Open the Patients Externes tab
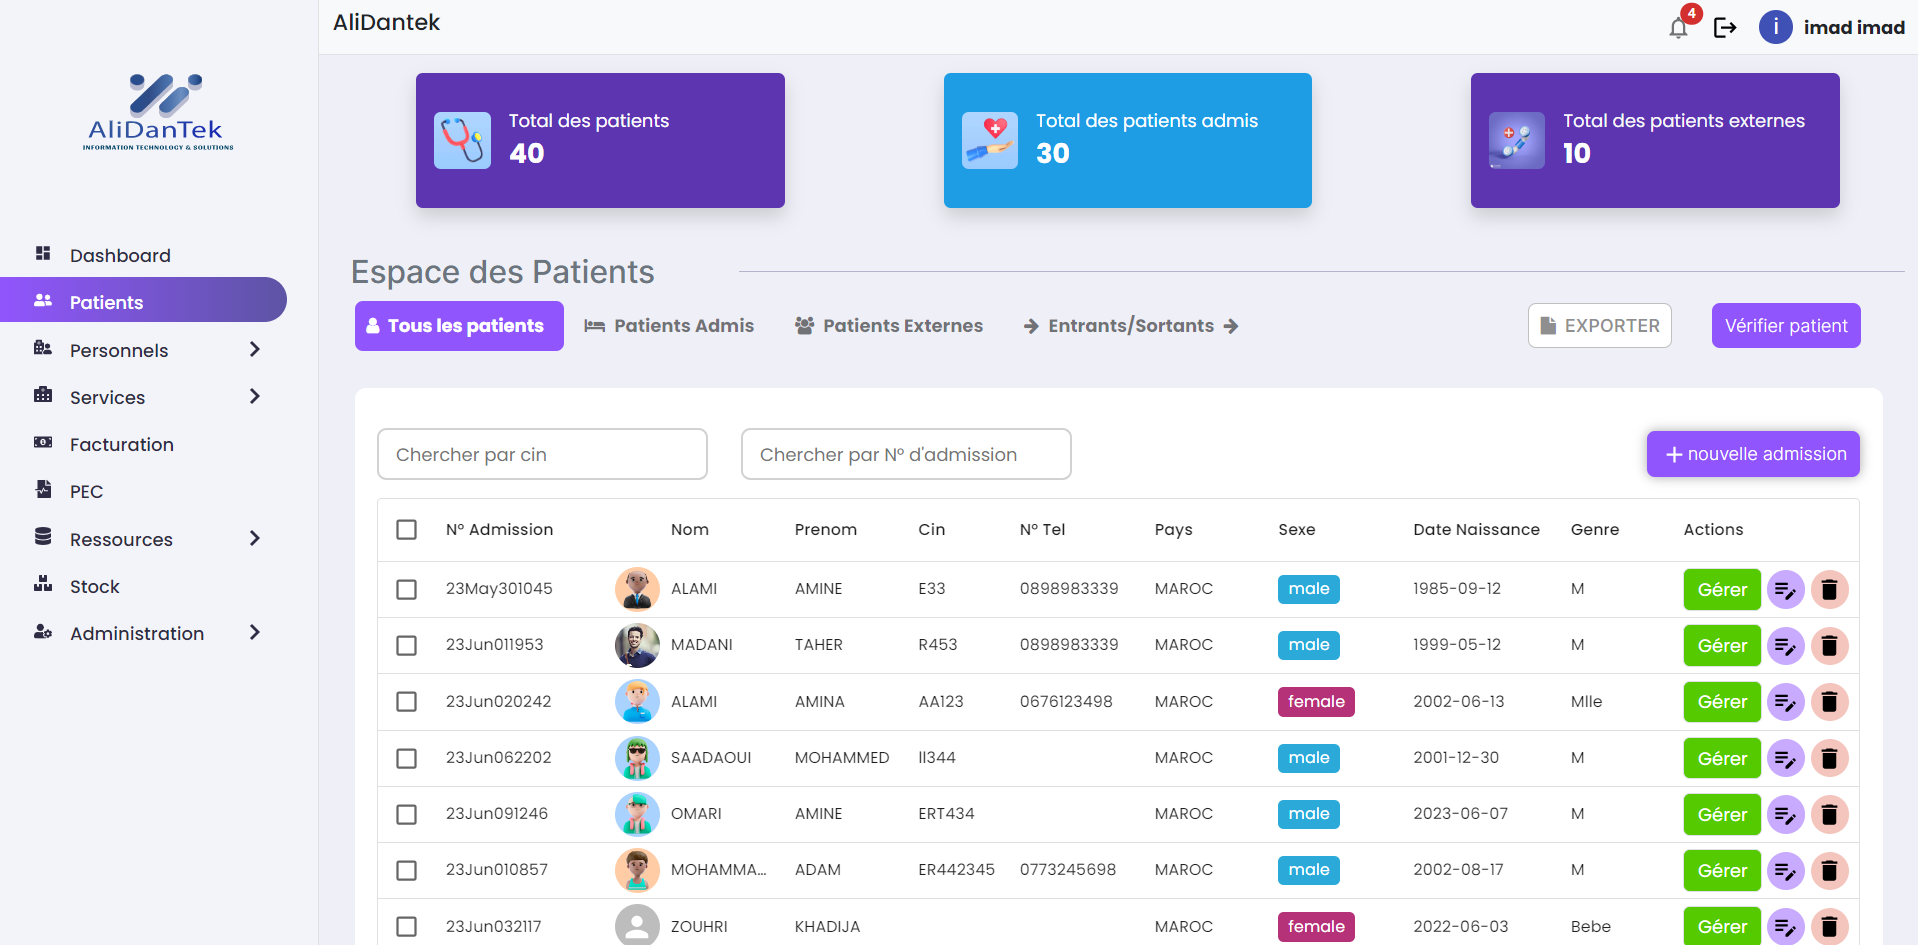Viewport: 1918px width, 945px height. coord(889,326)
